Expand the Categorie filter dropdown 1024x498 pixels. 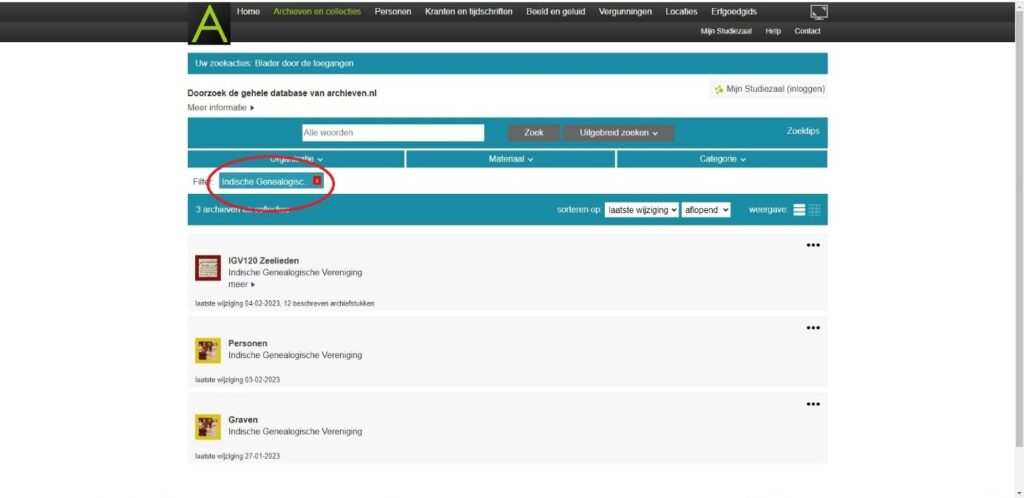pyautogui.click(x=722, y=159)
